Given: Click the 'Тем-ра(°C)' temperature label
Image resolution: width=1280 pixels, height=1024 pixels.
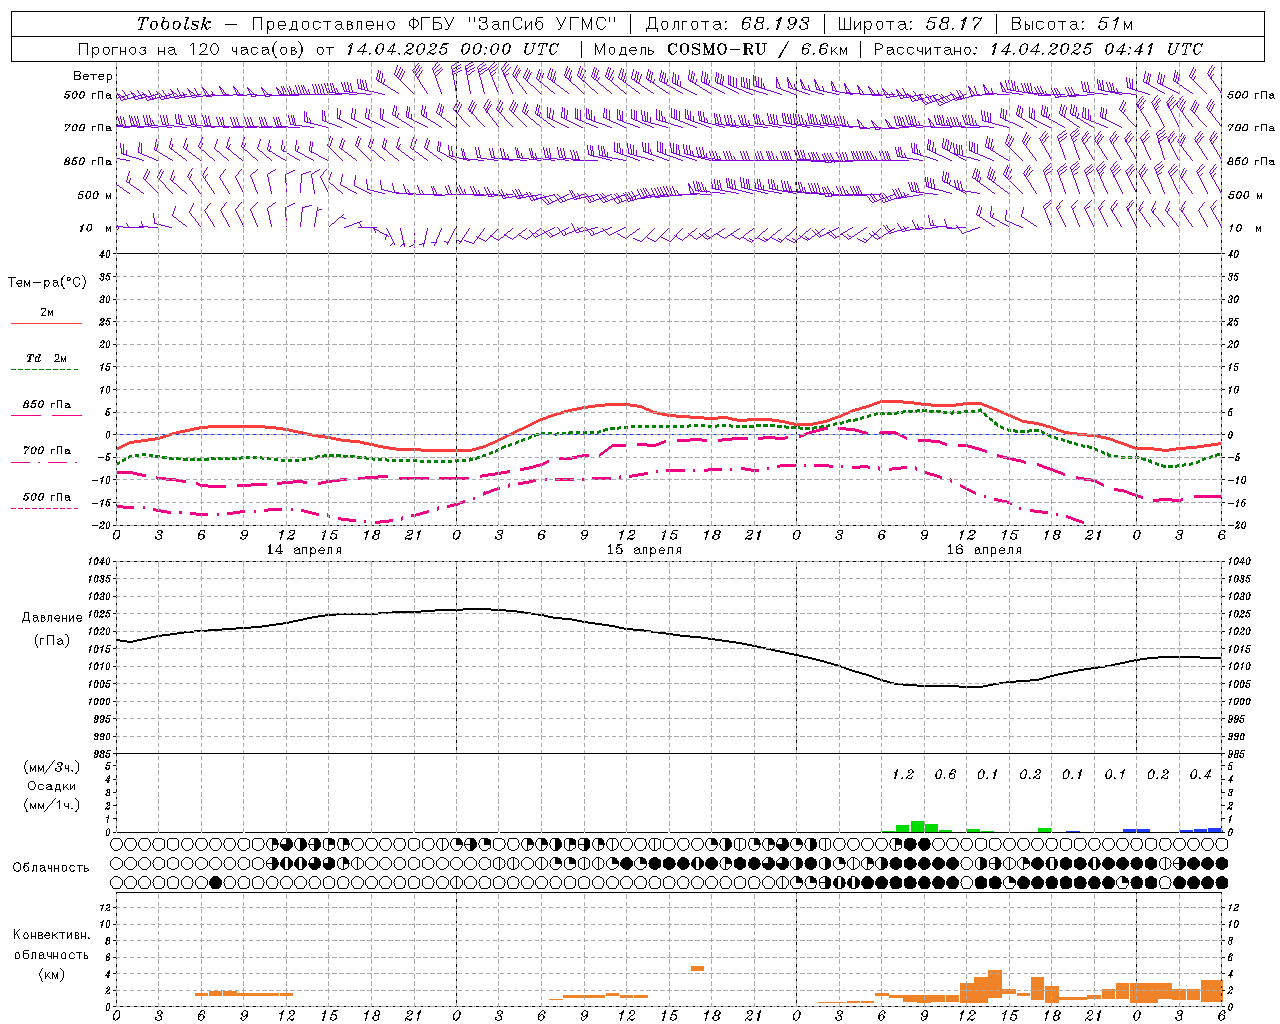Looking at the screenshot, I should (47, 283).
